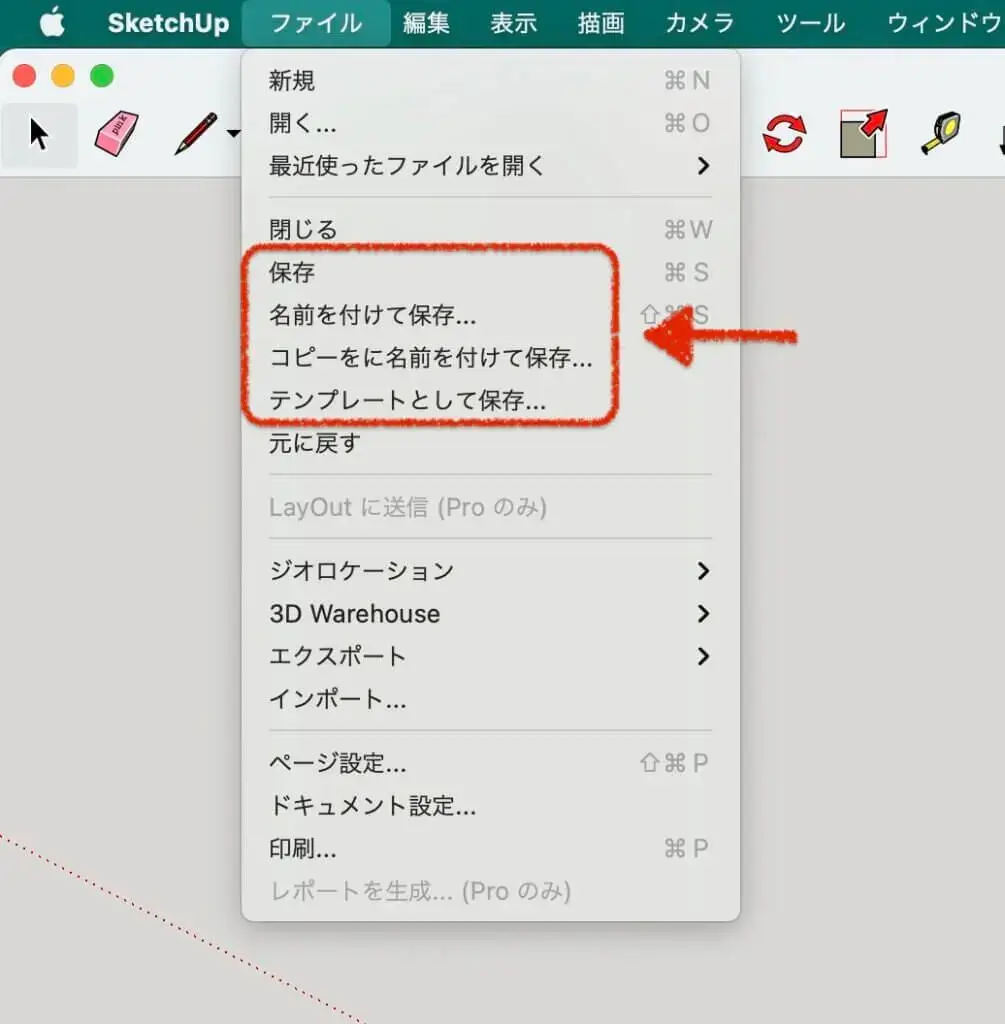Viewport: 1005px width, 1024px height.
Task: Expand 最近使ったファイルを開く submenu
Action: tap(490, 165)
